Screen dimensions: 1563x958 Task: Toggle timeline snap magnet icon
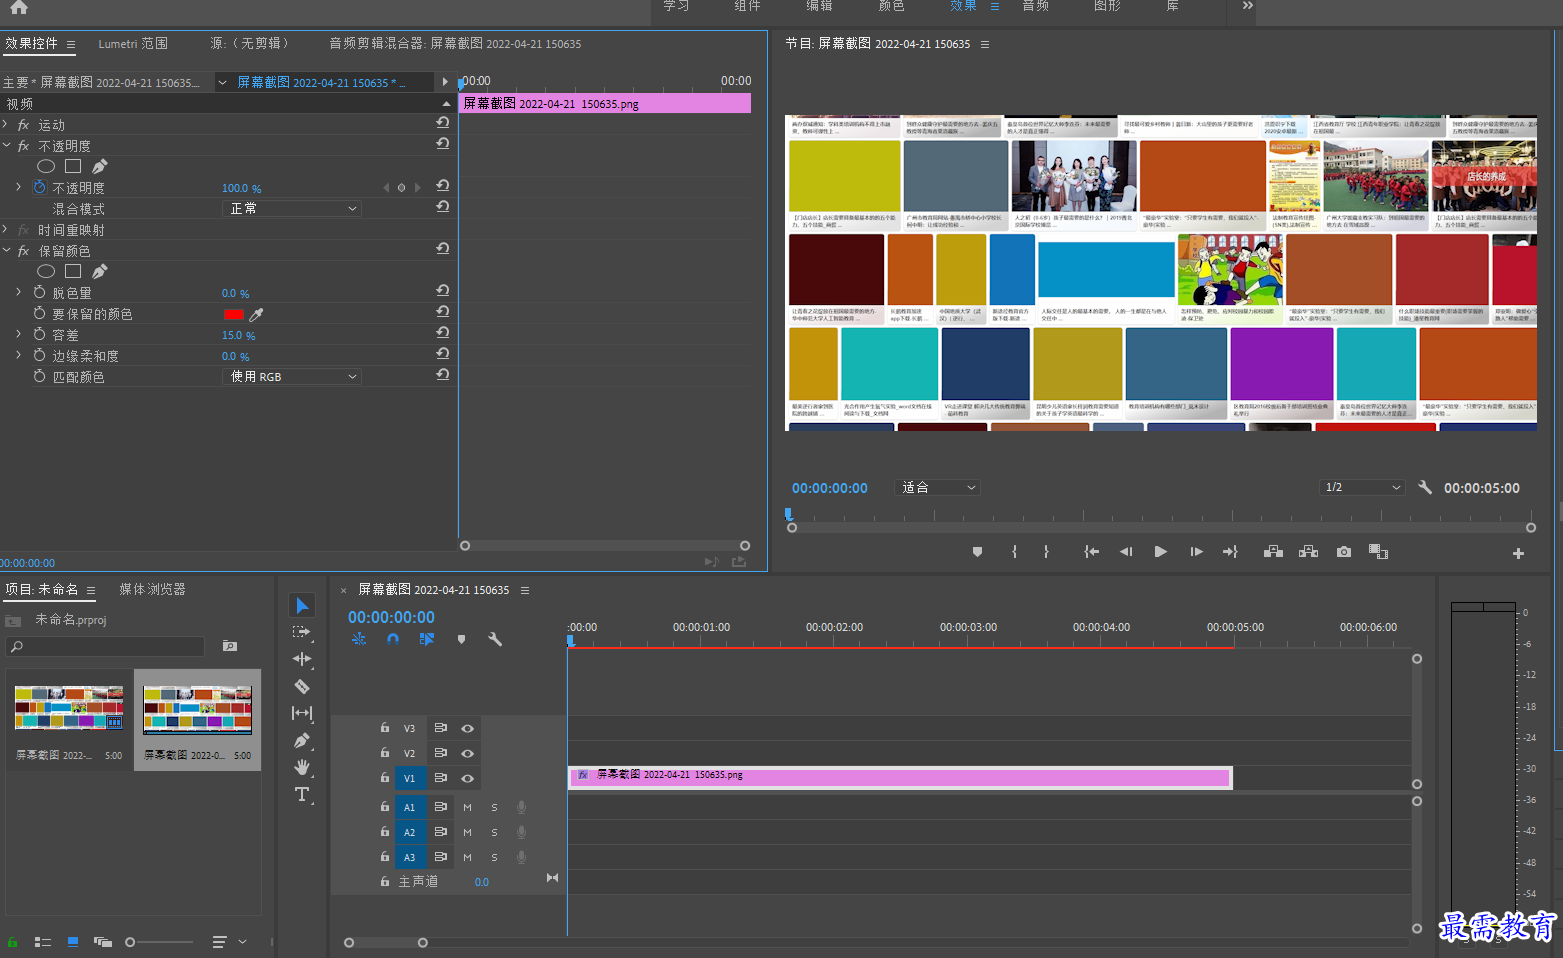pos(393,639)
